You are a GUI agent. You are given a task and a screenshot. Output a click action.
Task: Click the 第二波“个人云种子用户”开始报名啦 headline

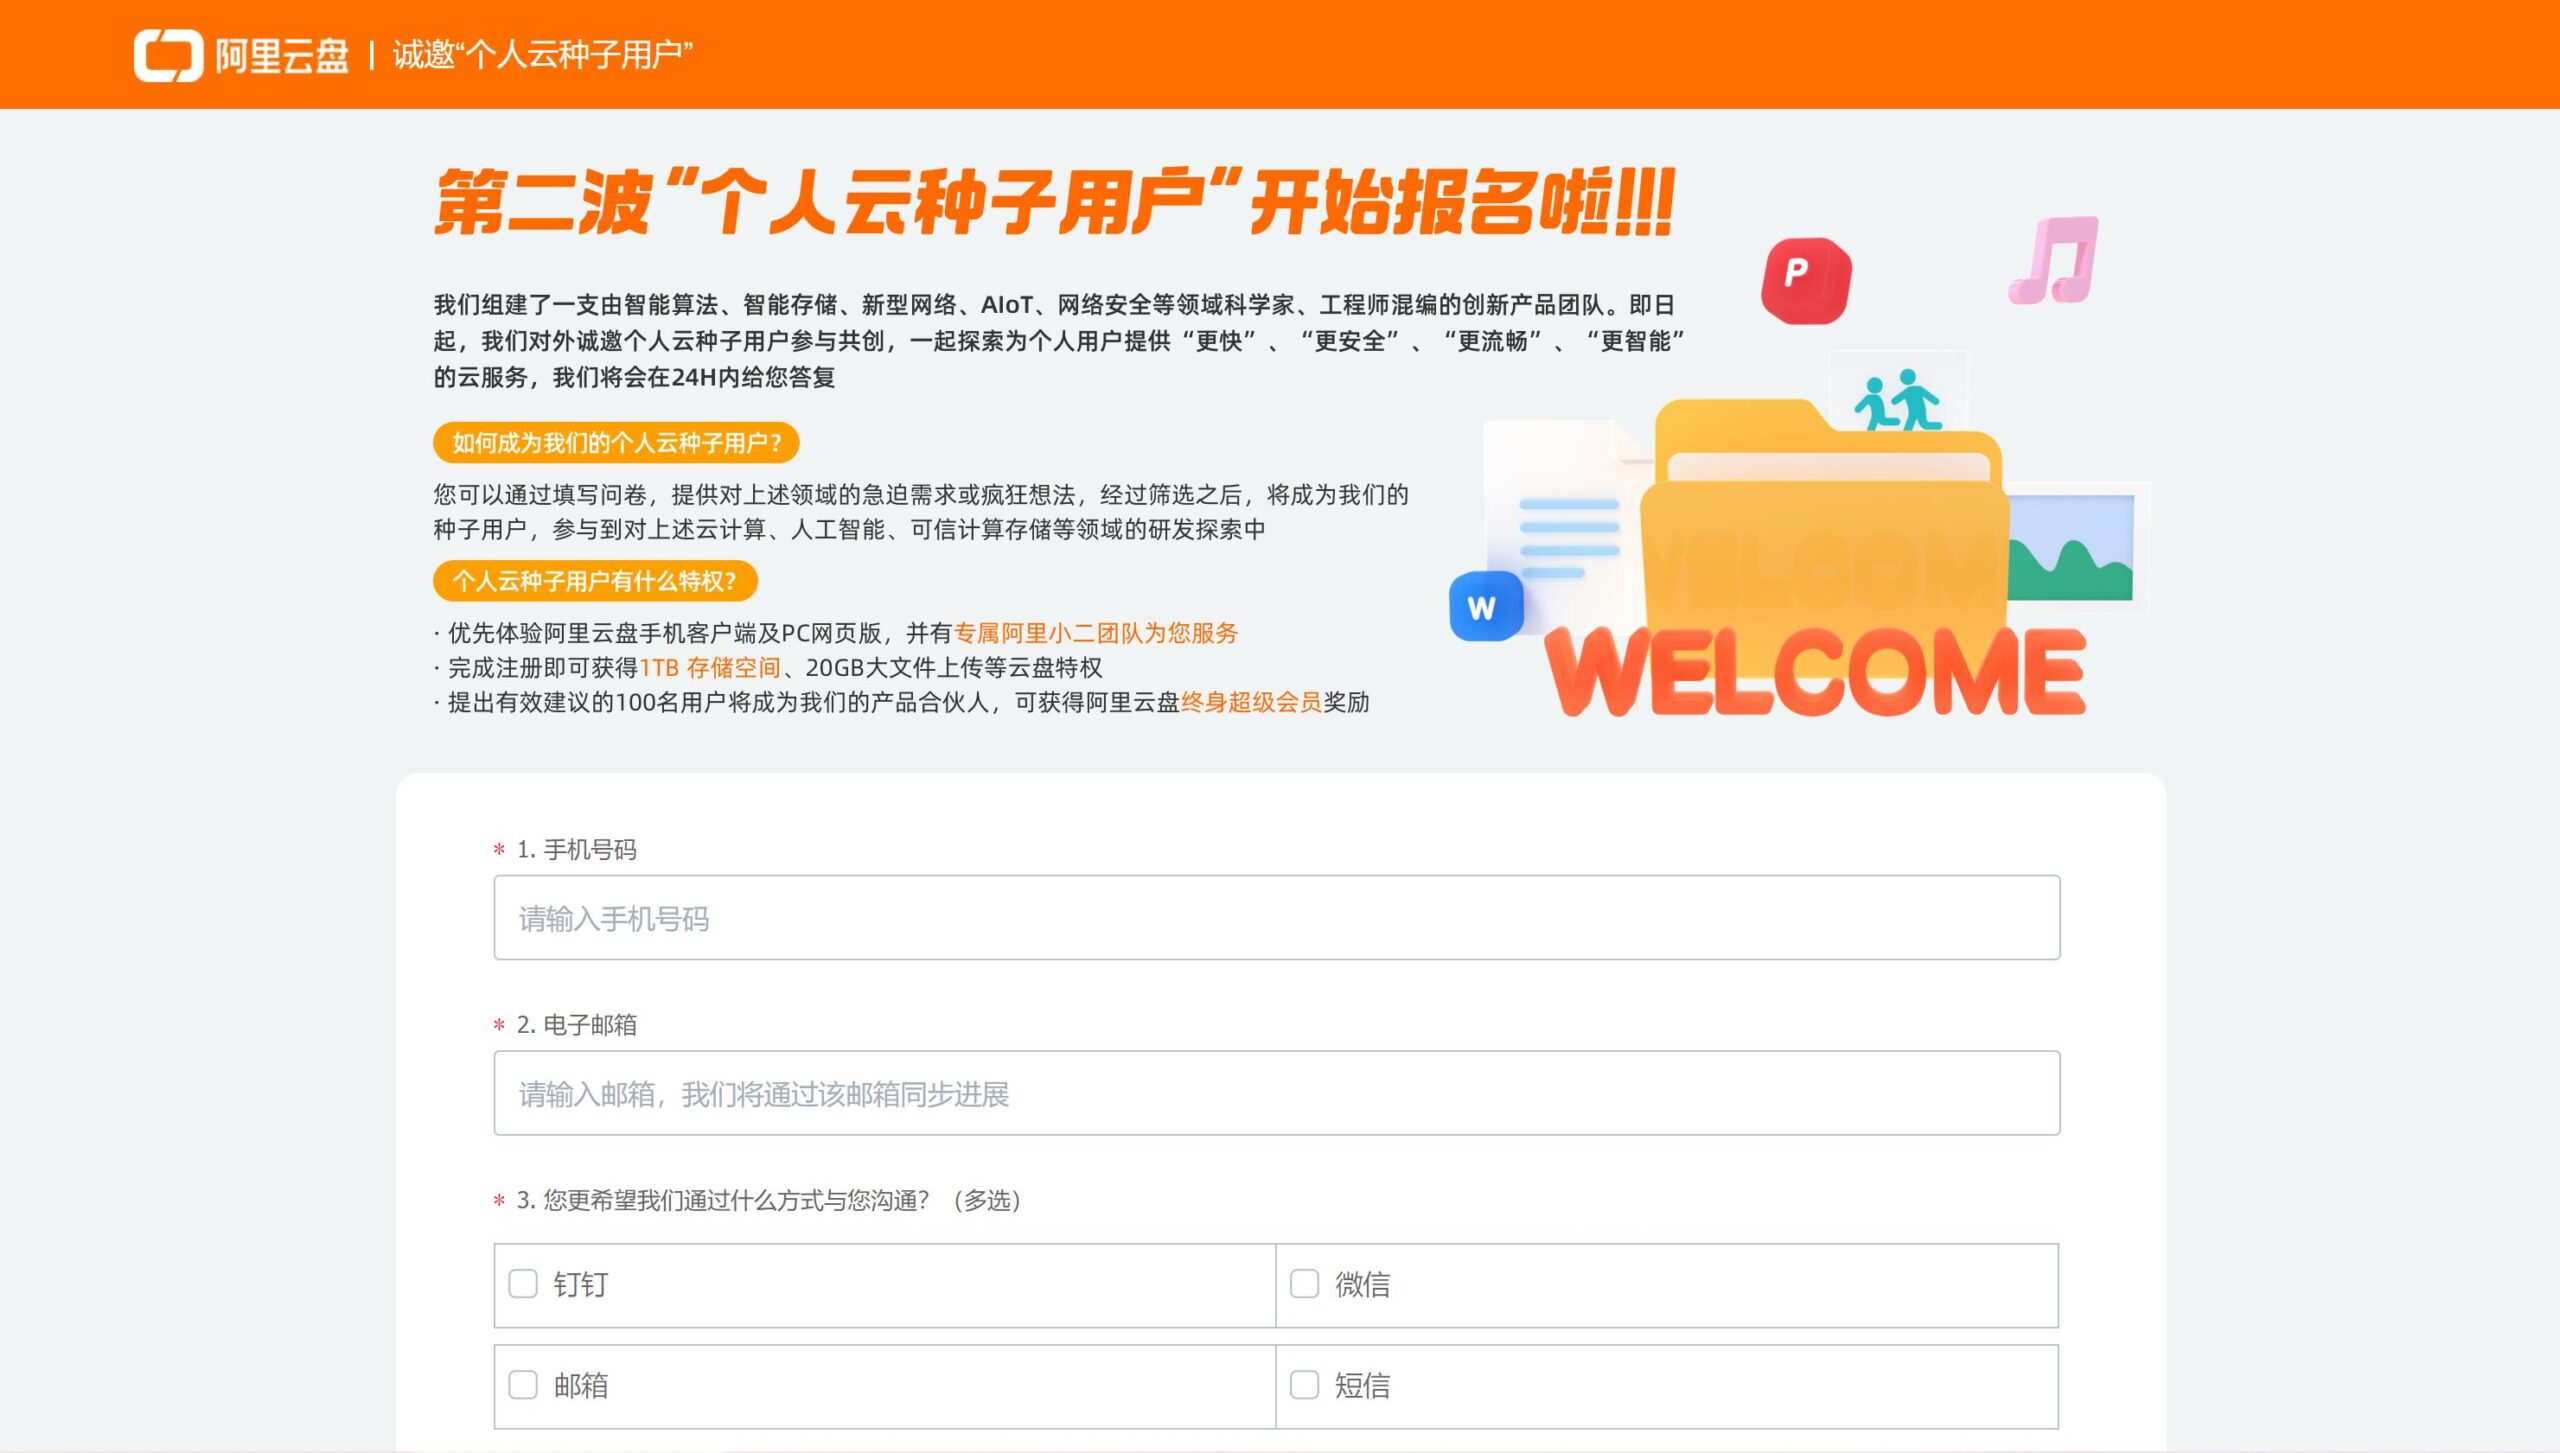pos(1054,202)
